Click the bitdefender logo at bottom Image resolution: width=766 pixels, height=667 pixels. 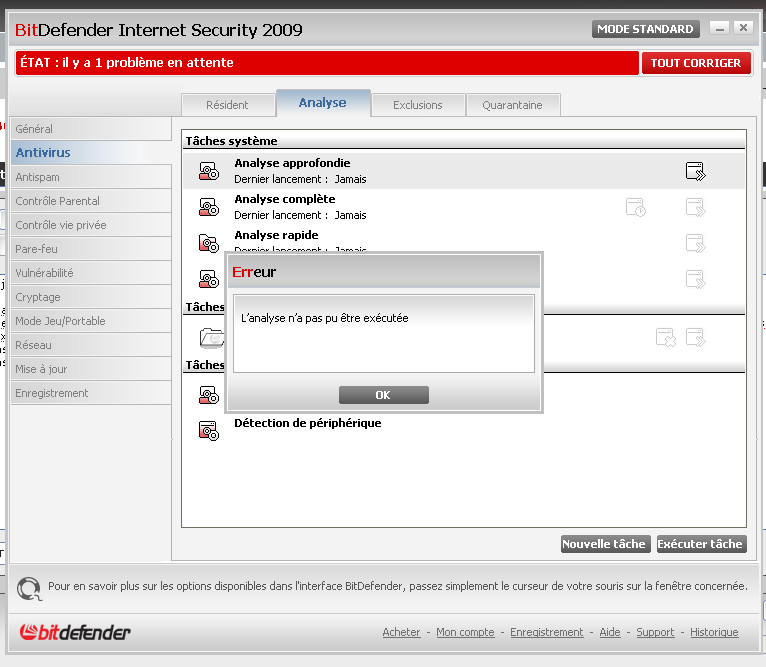click(x=75, y=632)
